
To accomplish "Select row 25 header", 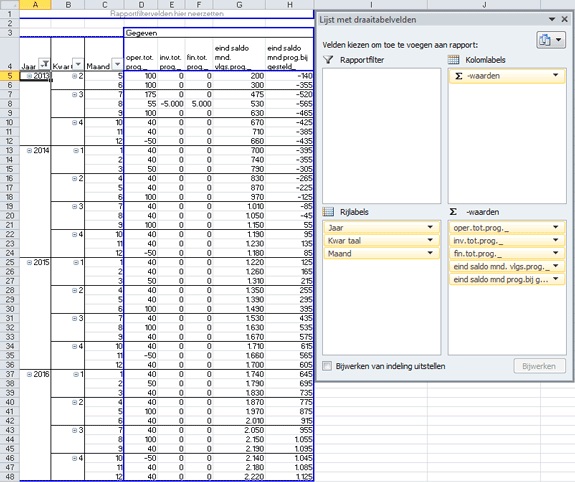I will (10, 262).
